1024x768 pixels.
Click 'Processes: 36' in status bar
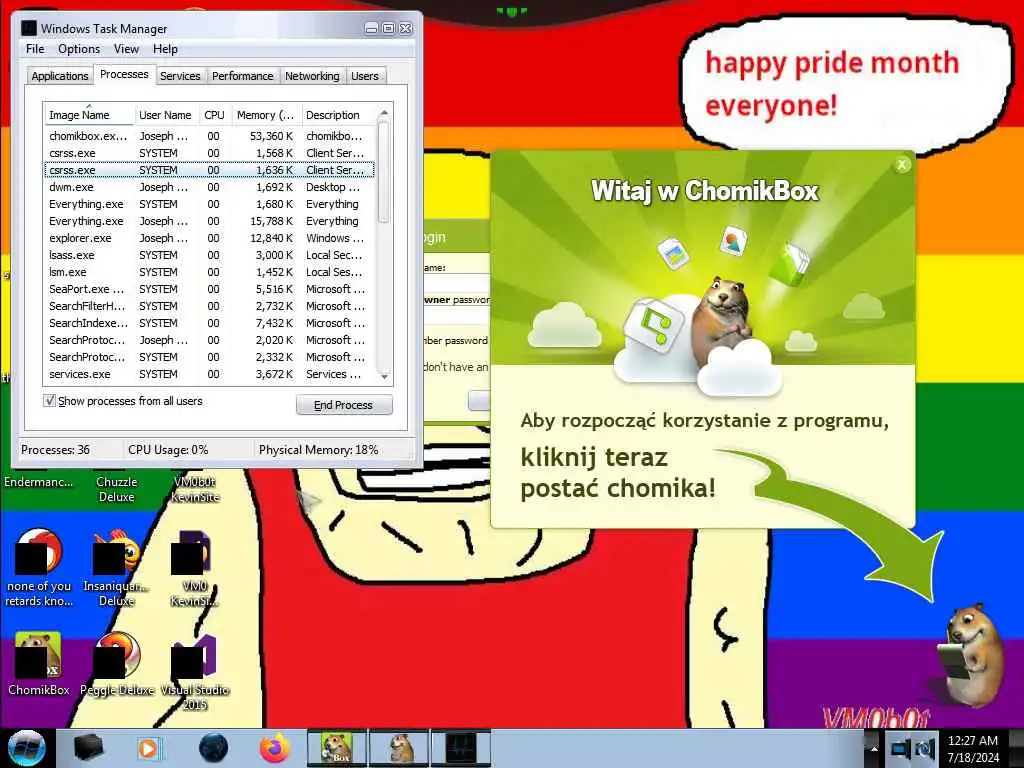click(56, 450)
